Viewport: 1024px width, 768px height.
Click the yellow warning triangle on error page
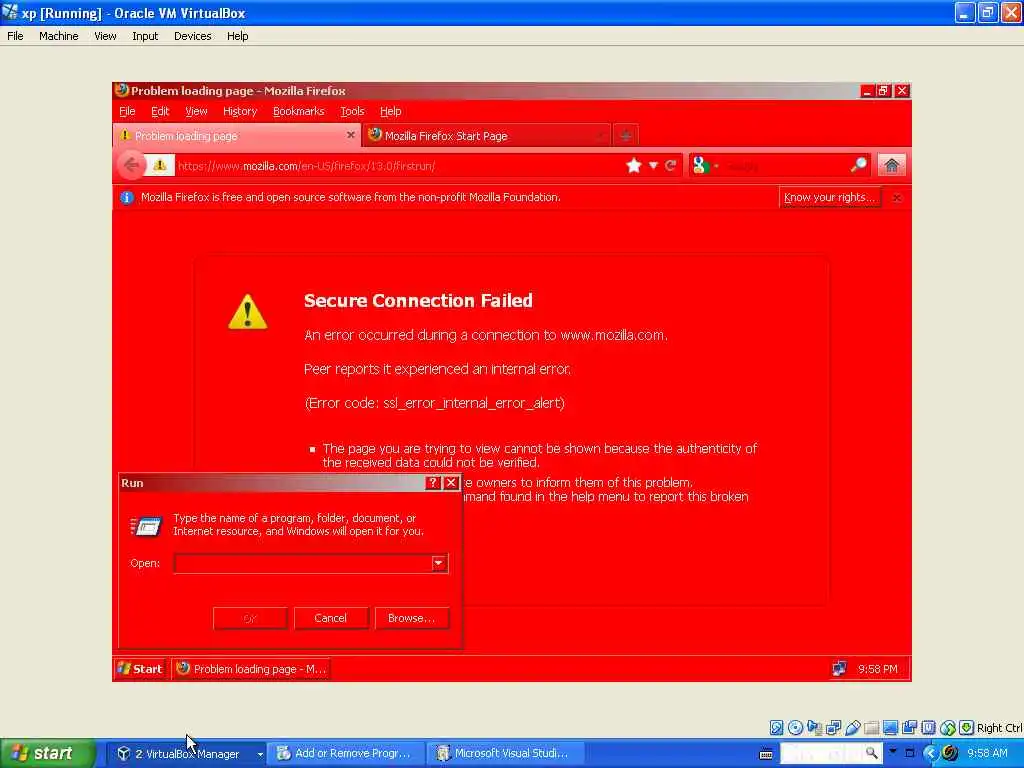[x=248, y=312]
